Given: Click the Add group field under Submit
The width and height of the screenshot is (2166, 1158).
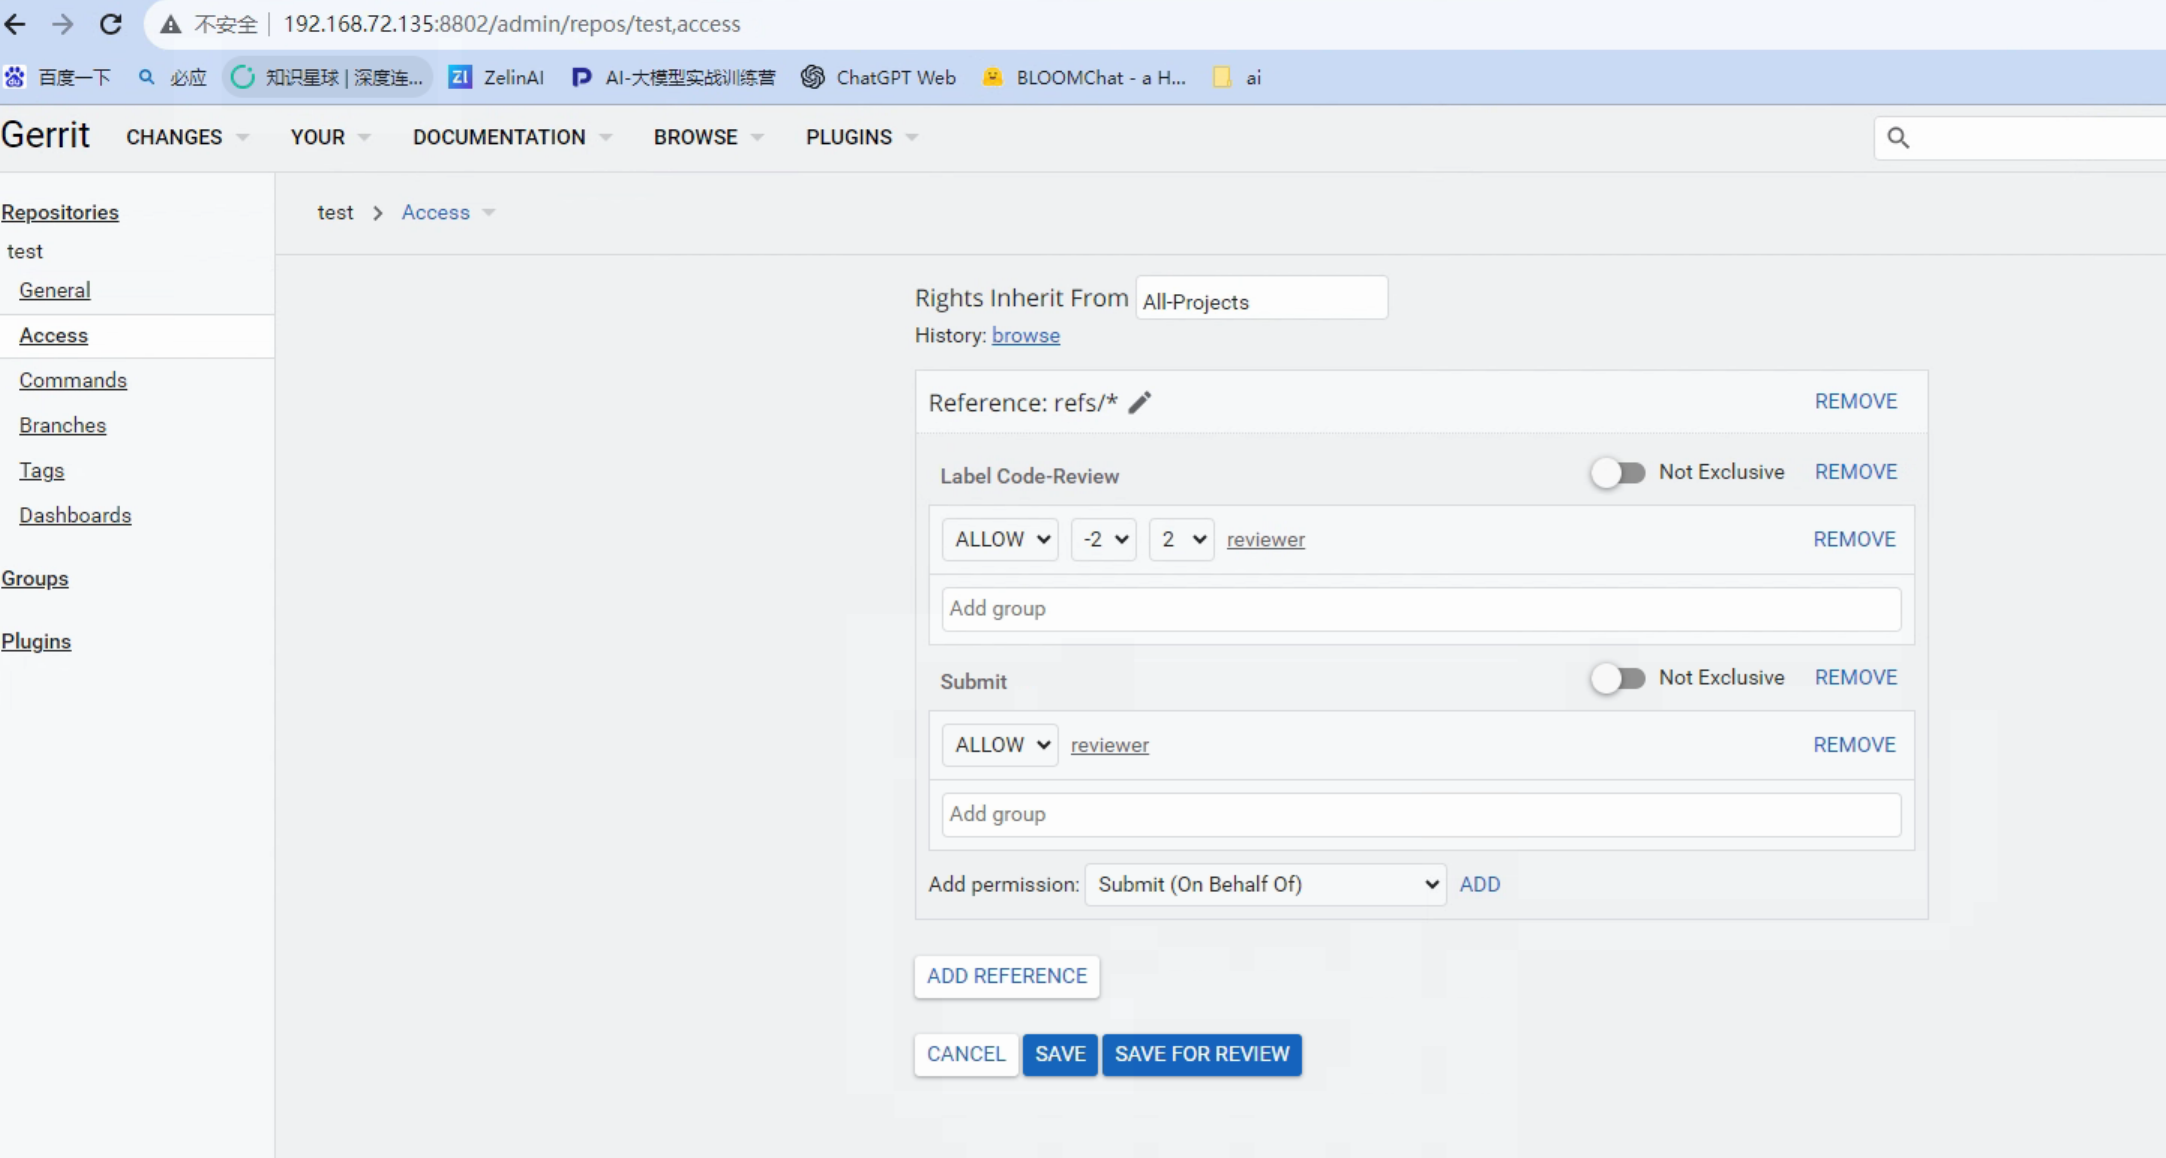Looking at the screenshot, I should [1420, 814].
